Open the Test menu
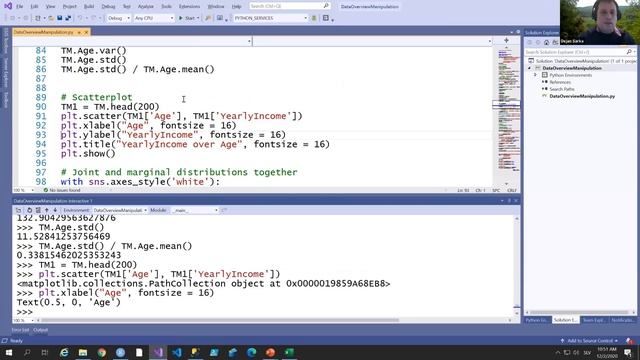Image resolution: width=640 pixels, height=360 pixels. (127, 7)
